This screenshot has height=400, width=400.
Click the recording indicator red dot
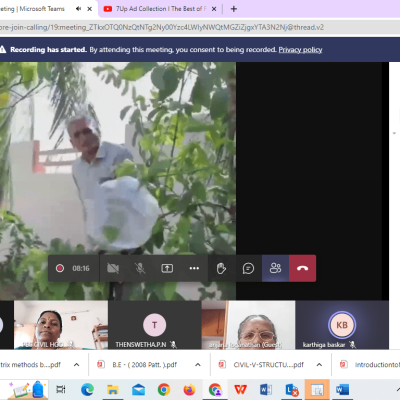pos(60,268)
